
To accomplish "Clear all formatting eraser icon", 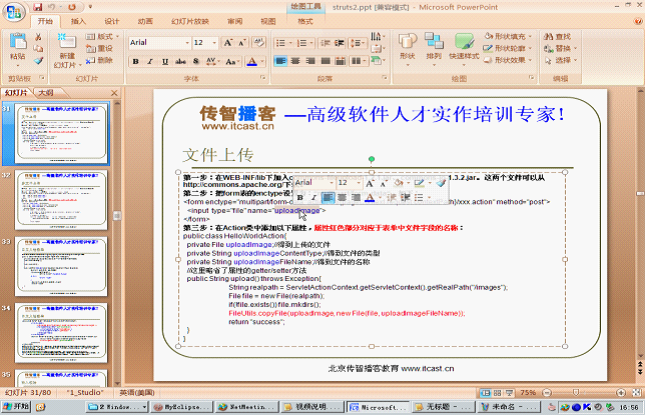I will coord(259,42).
